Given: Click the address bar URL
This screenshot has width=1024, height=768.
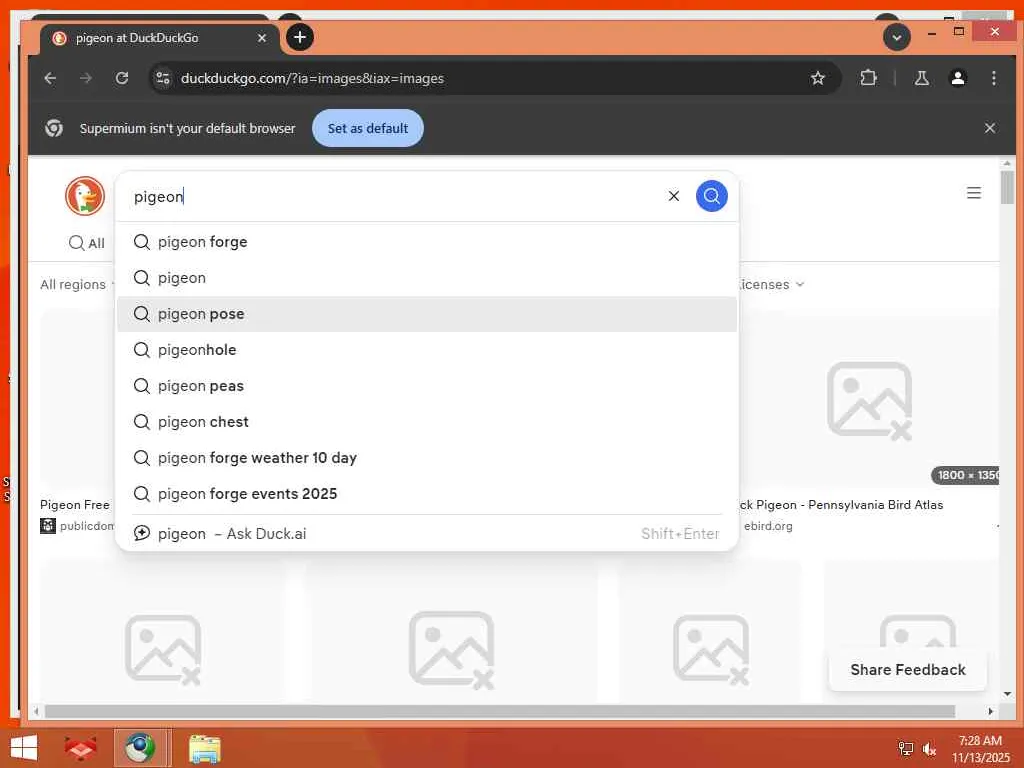Looking at the screenshot, I should pos(312,78).
